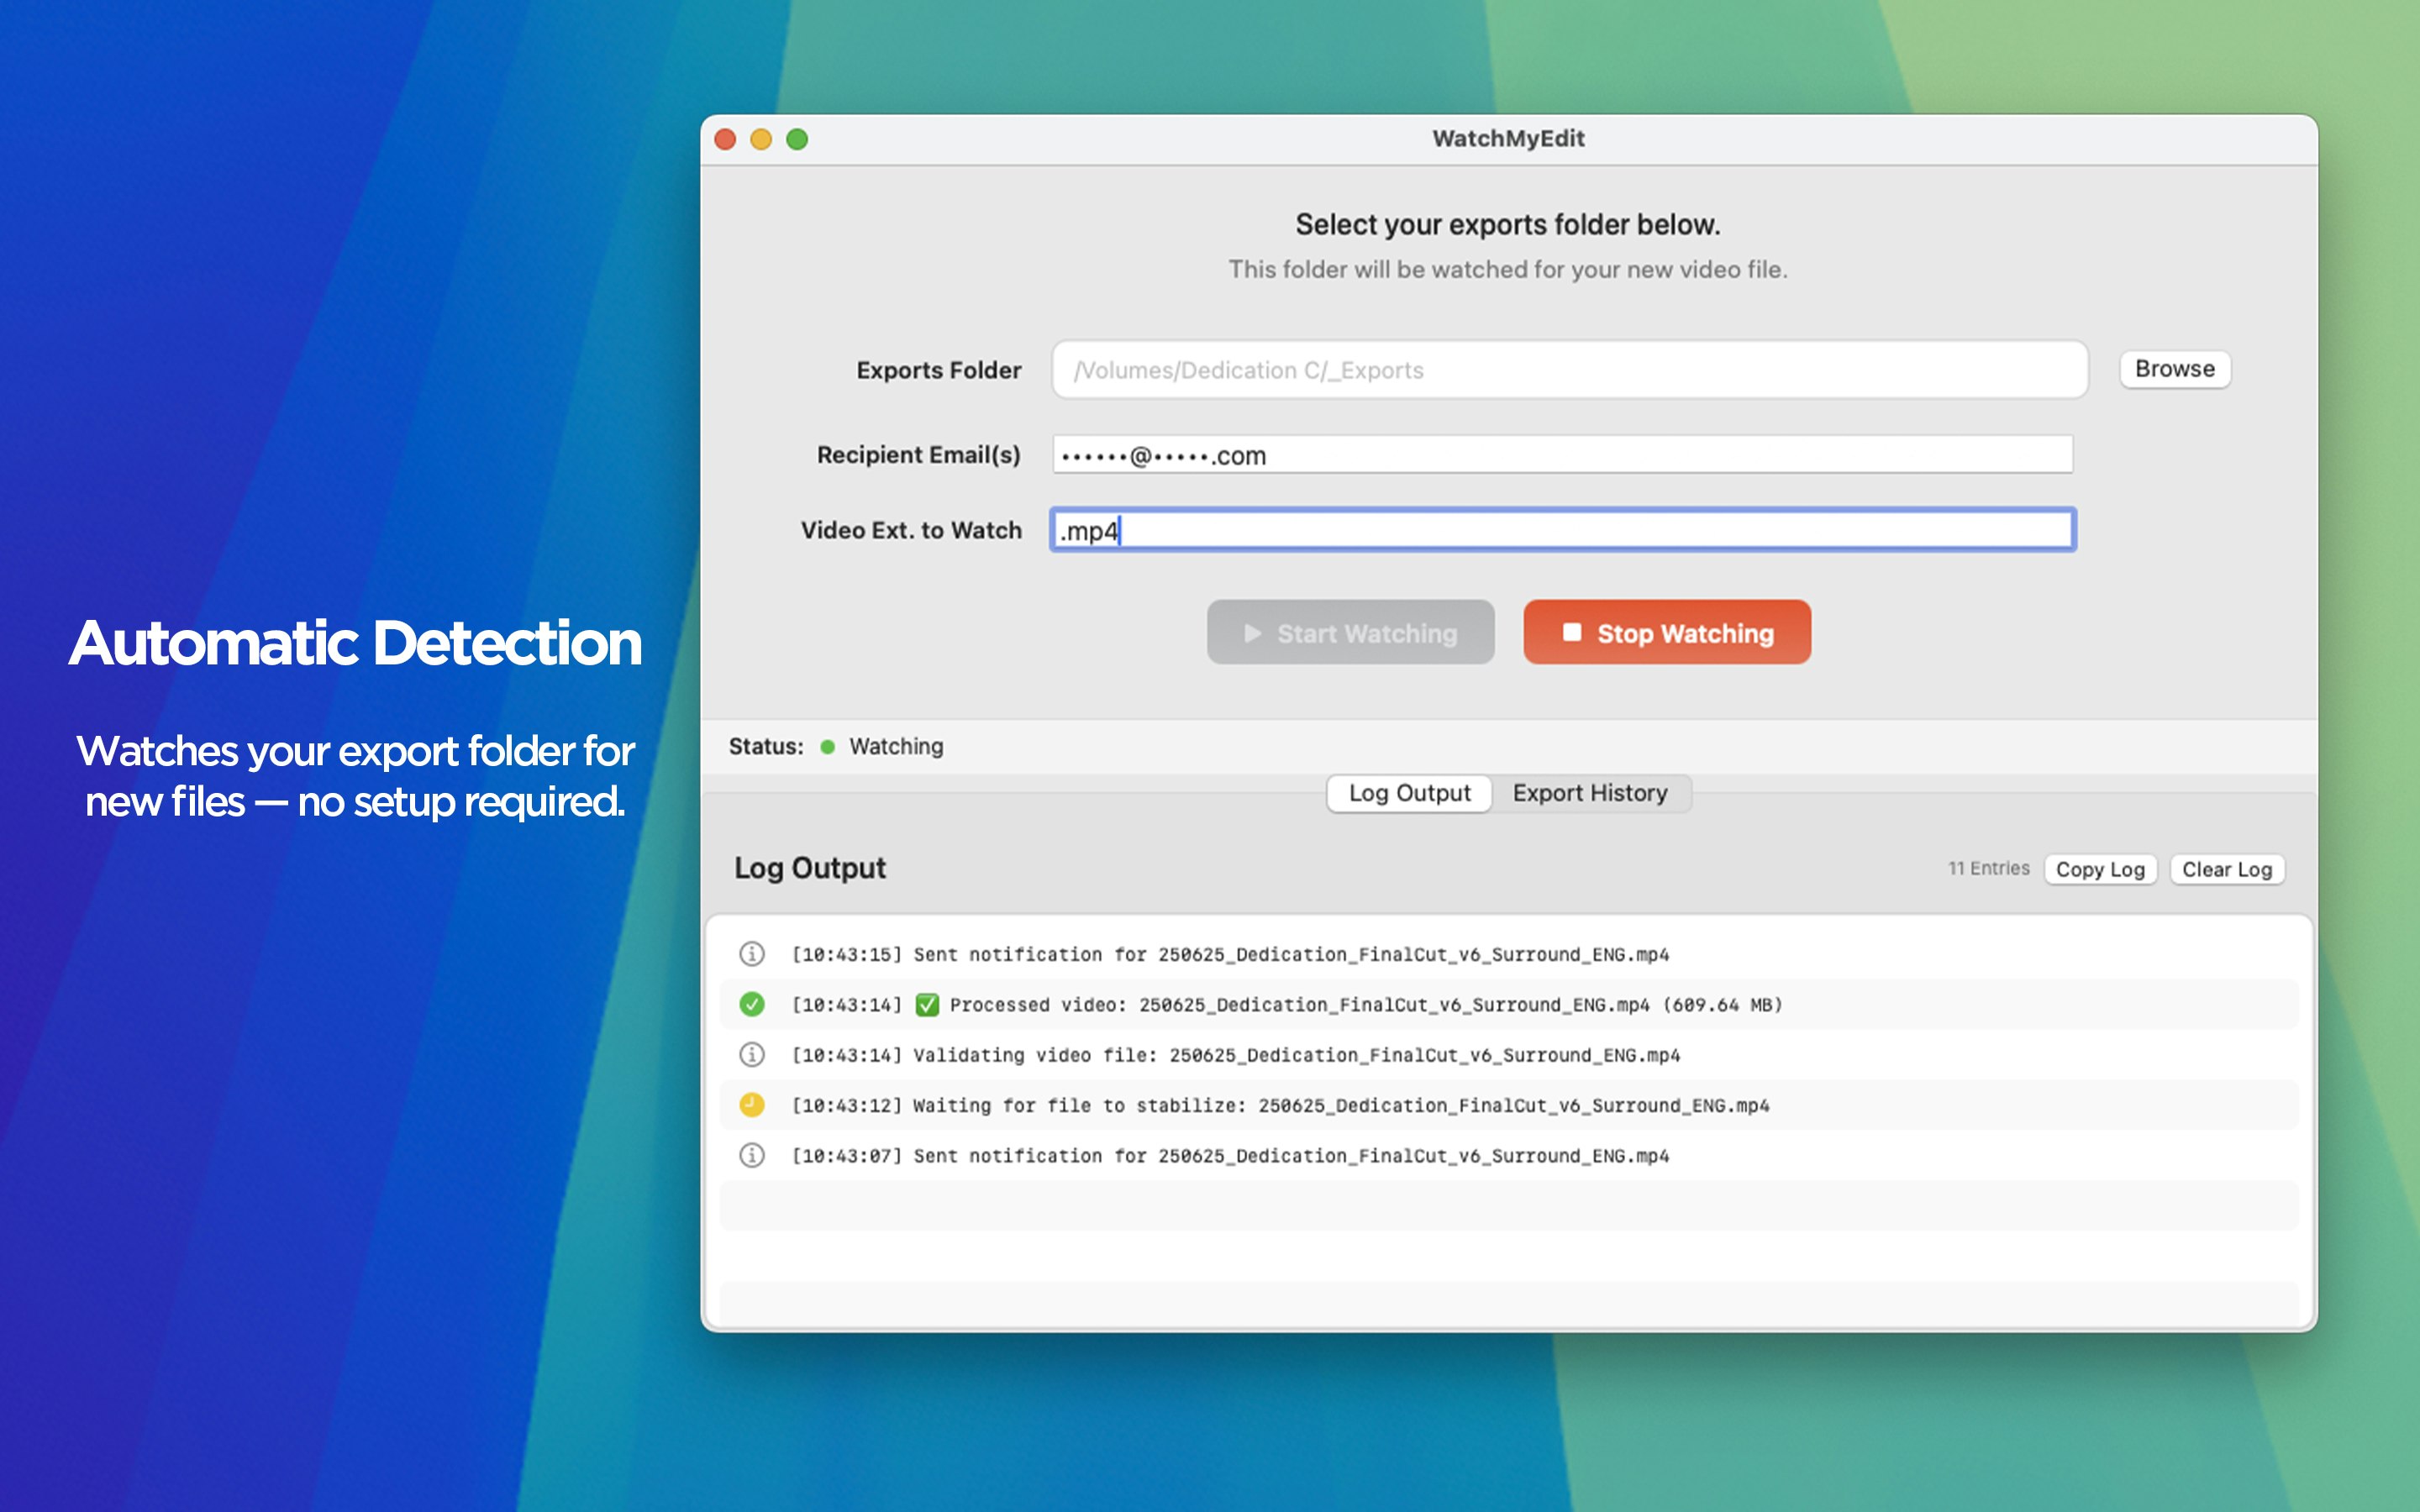Select the Validating video file log text
This screenshot has height=1512, width=2420.
tap(1236, 1055)
